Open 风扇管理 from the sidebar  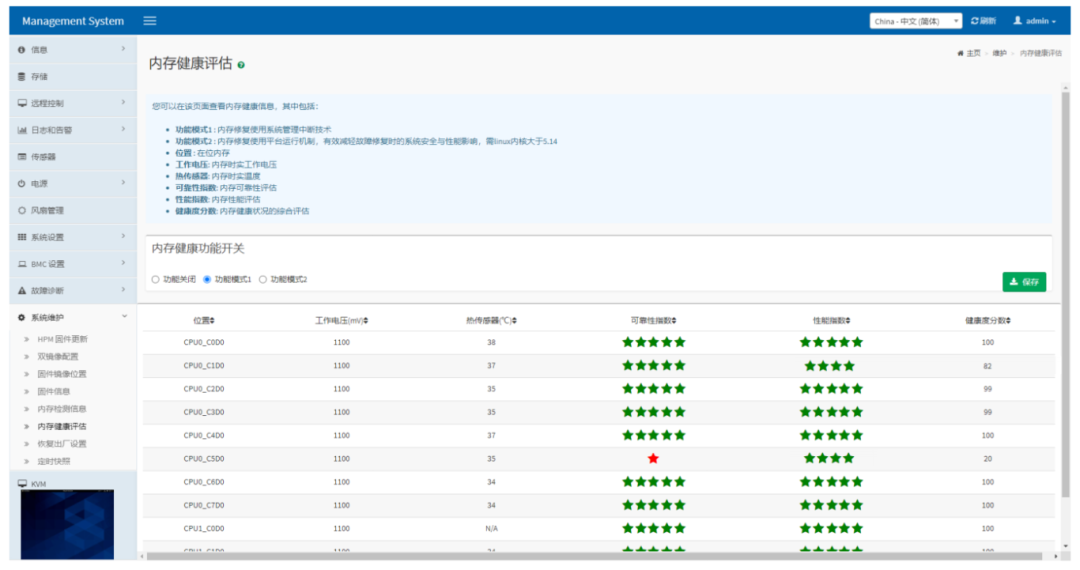pos(46,211)
